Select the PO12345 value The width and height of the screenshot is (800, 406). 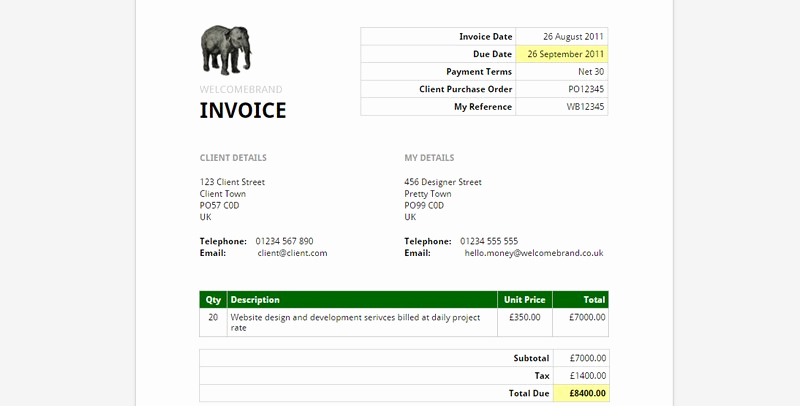[x=586, y=89]
